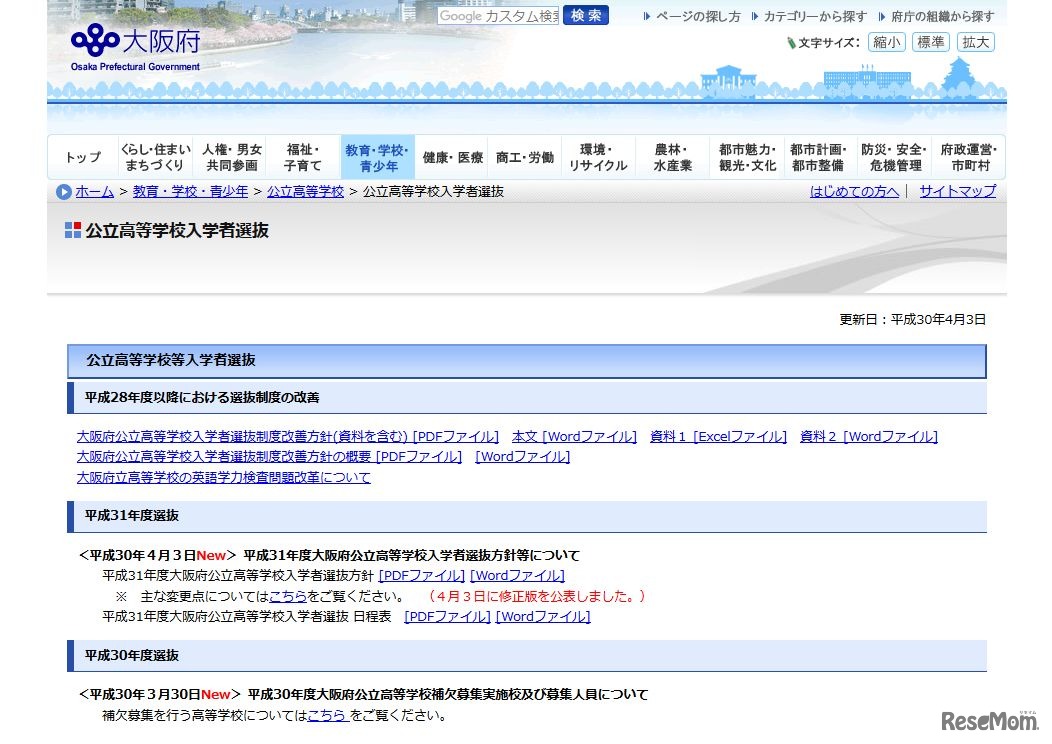The height and width of the screenshot is (744, 1052).
Task: Click the blue home arrow icon in breadcrumb
Action: click(x=64, y=192)
